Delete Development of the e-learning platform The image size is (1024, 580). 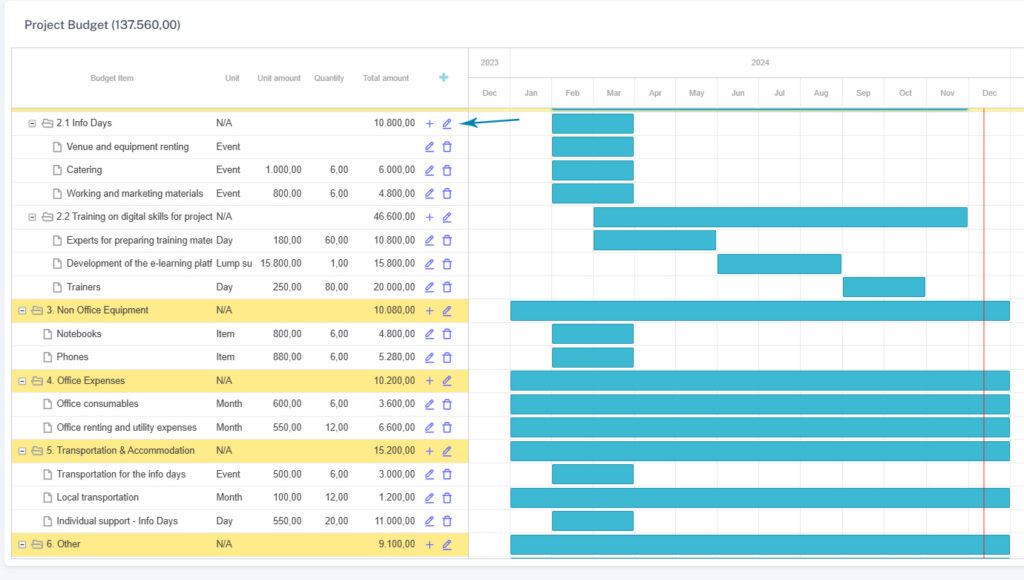447,264
